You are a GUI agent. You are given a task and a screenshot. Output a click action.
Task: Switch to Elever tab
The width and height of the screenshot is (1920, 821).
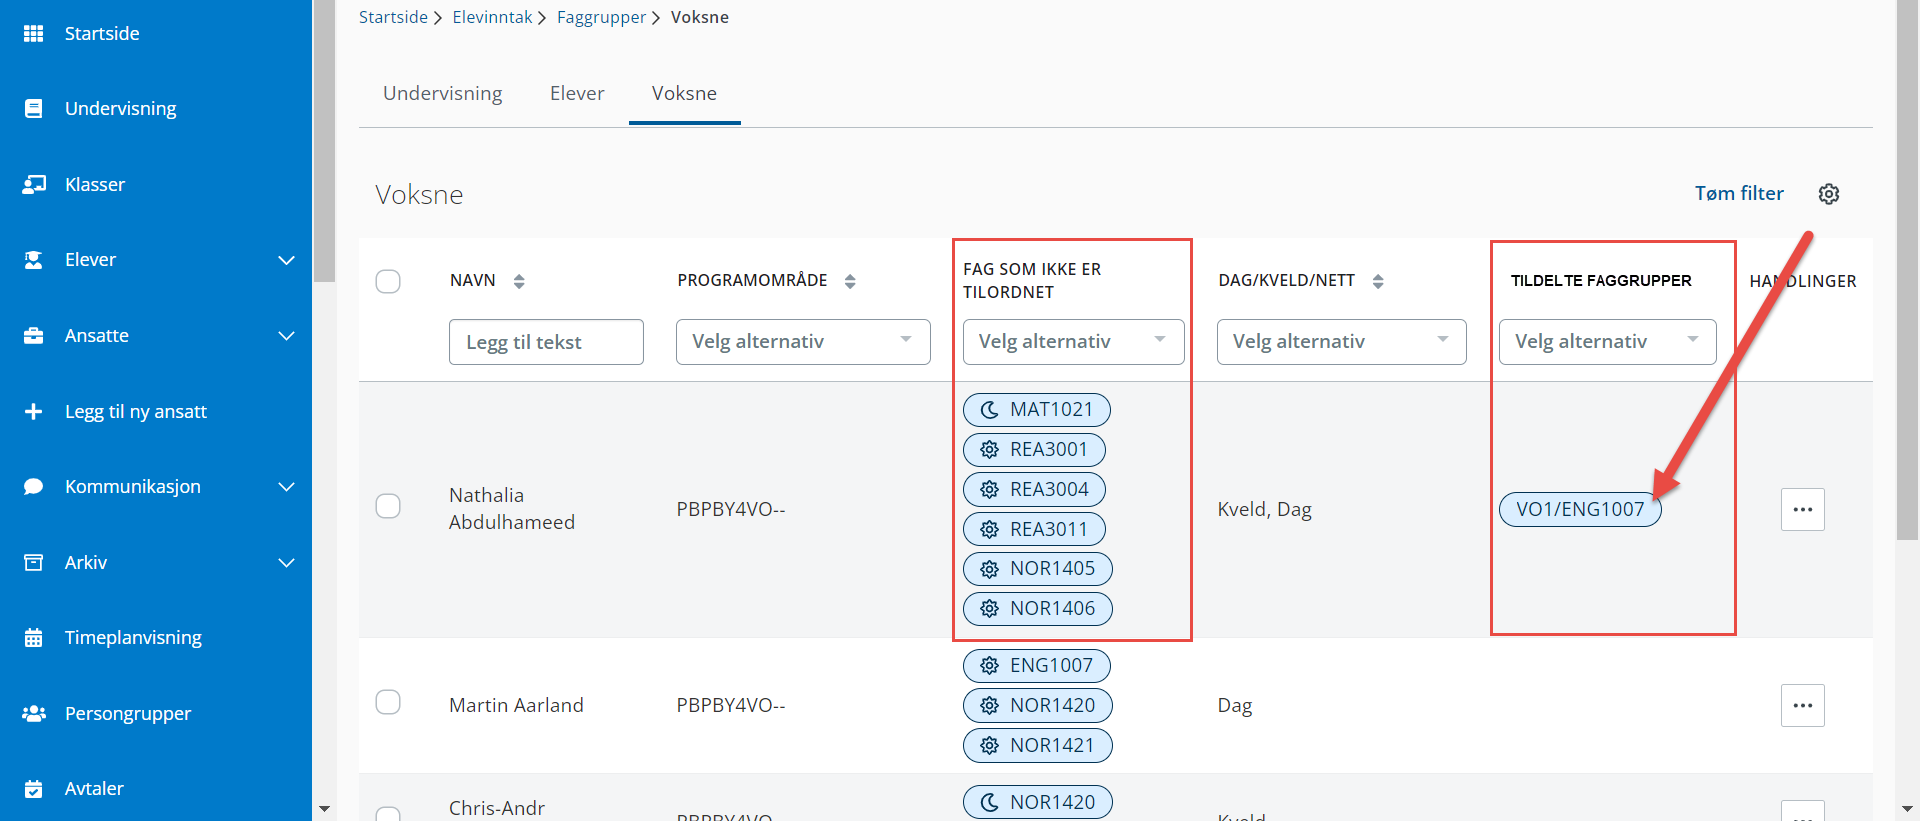point(577,93)
